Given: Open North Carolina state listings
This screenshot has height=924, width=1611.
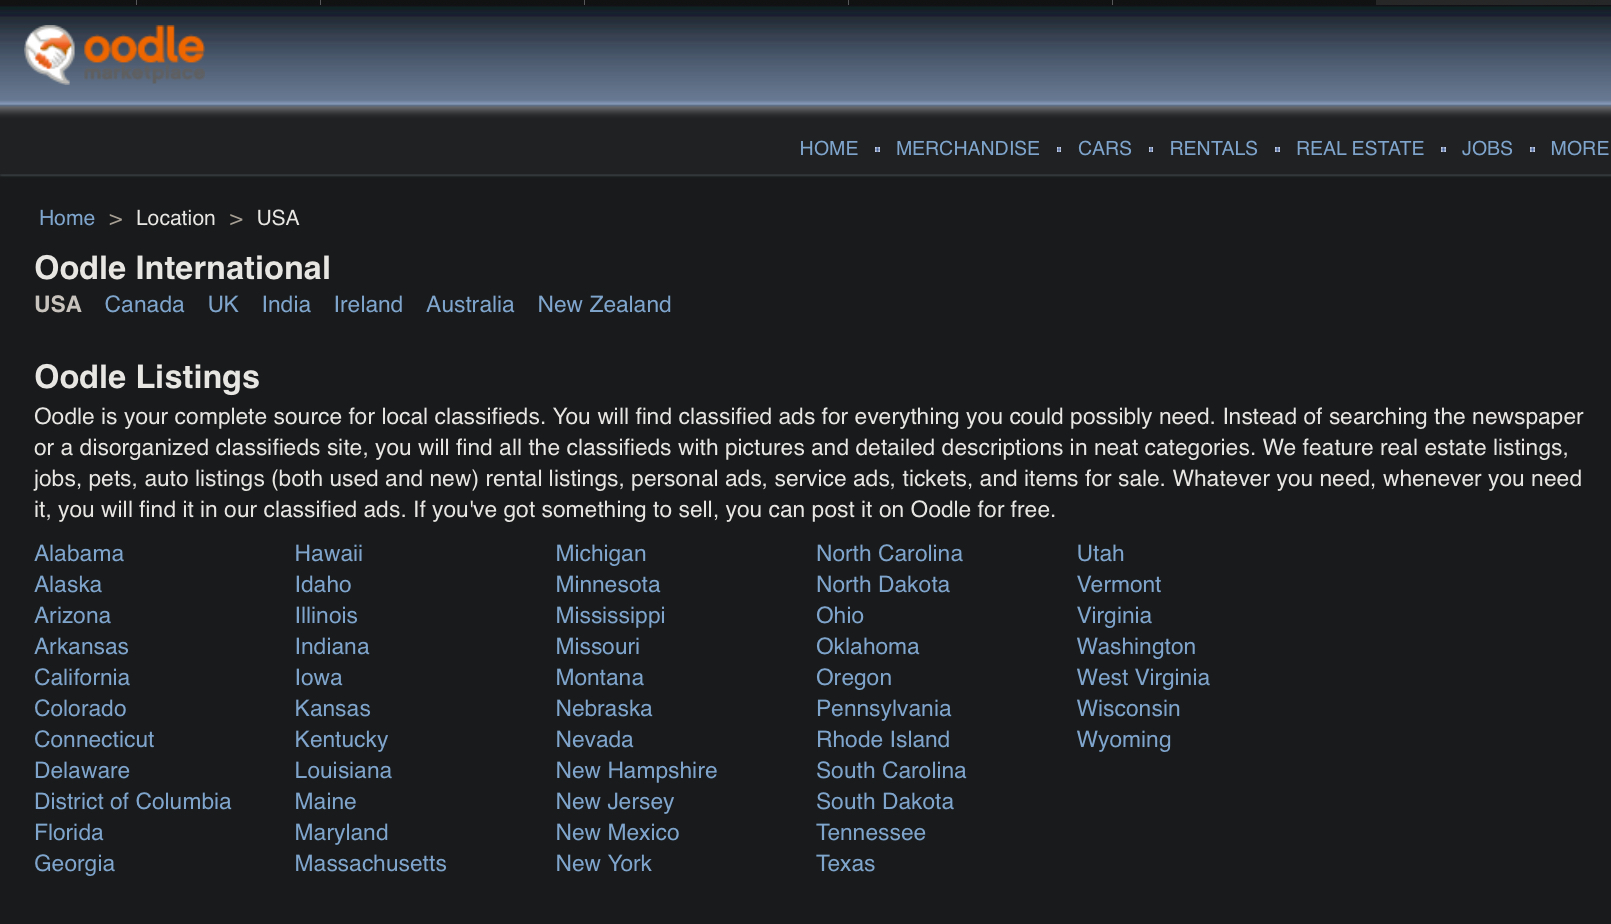Looking at the screenshot, I should click(x=890, y=554).
